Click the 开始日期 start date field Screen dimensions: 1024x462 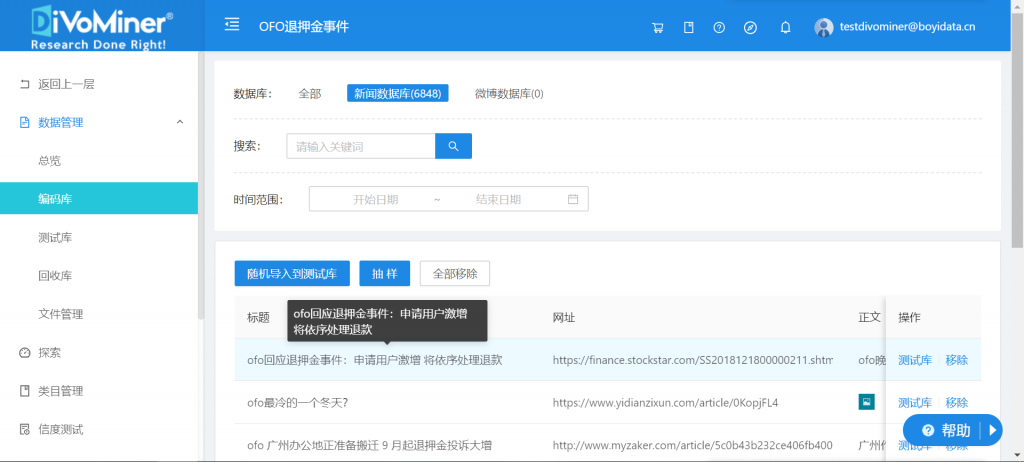(x=376, y=199)
